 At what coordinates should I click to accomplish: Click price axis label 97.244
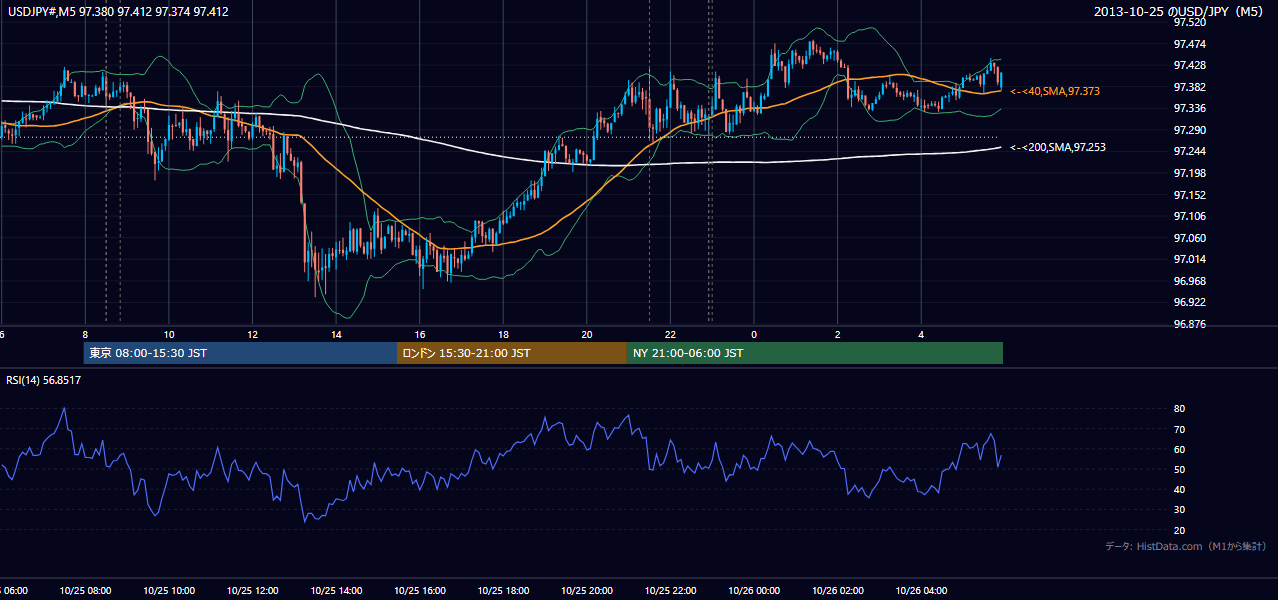1189,151
